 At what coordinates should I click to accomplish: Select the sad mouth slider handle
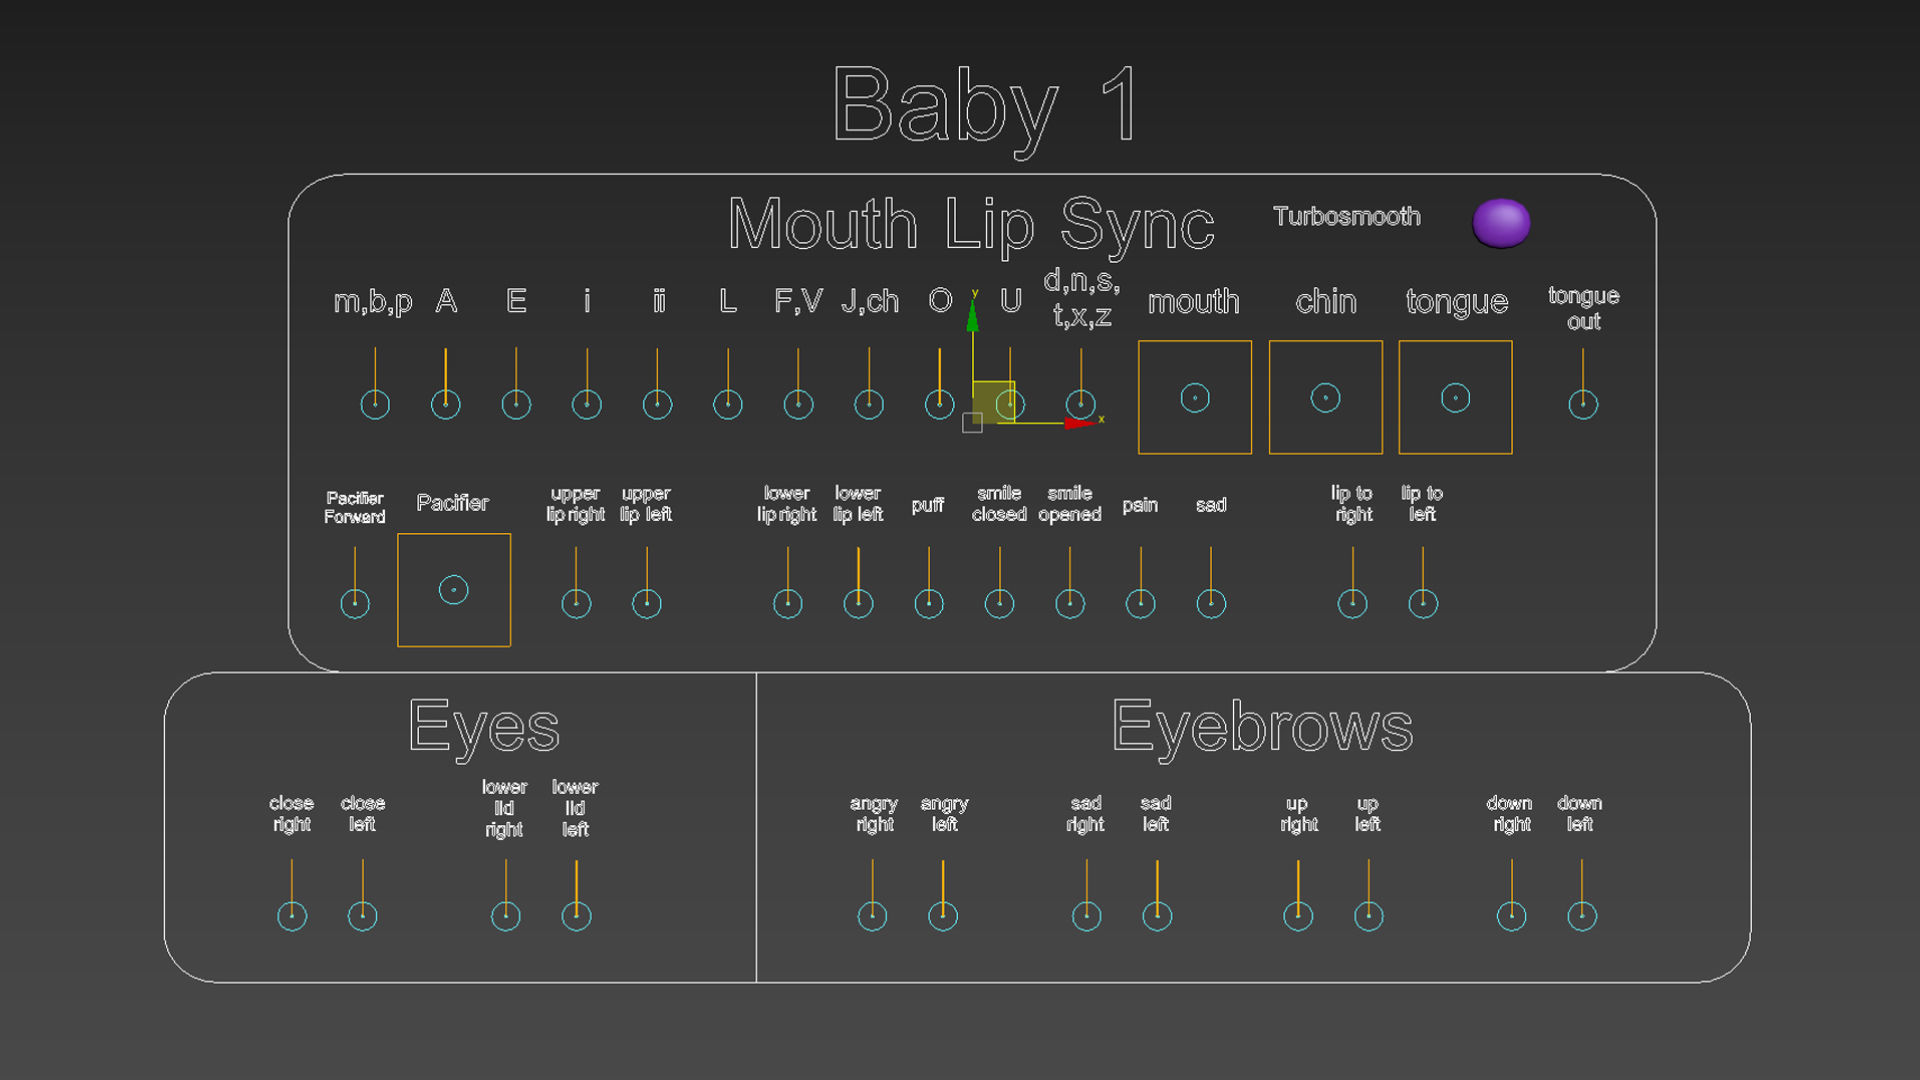coord(1211,604)
